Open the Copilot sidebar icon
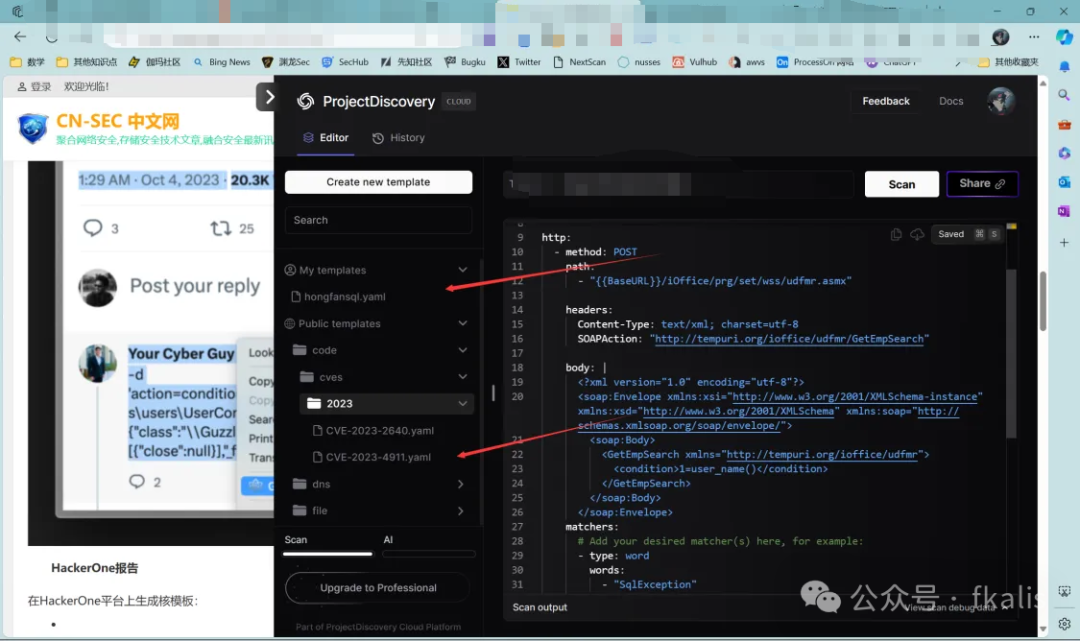Screen dimensions: 1080x641 (1064, 36)
